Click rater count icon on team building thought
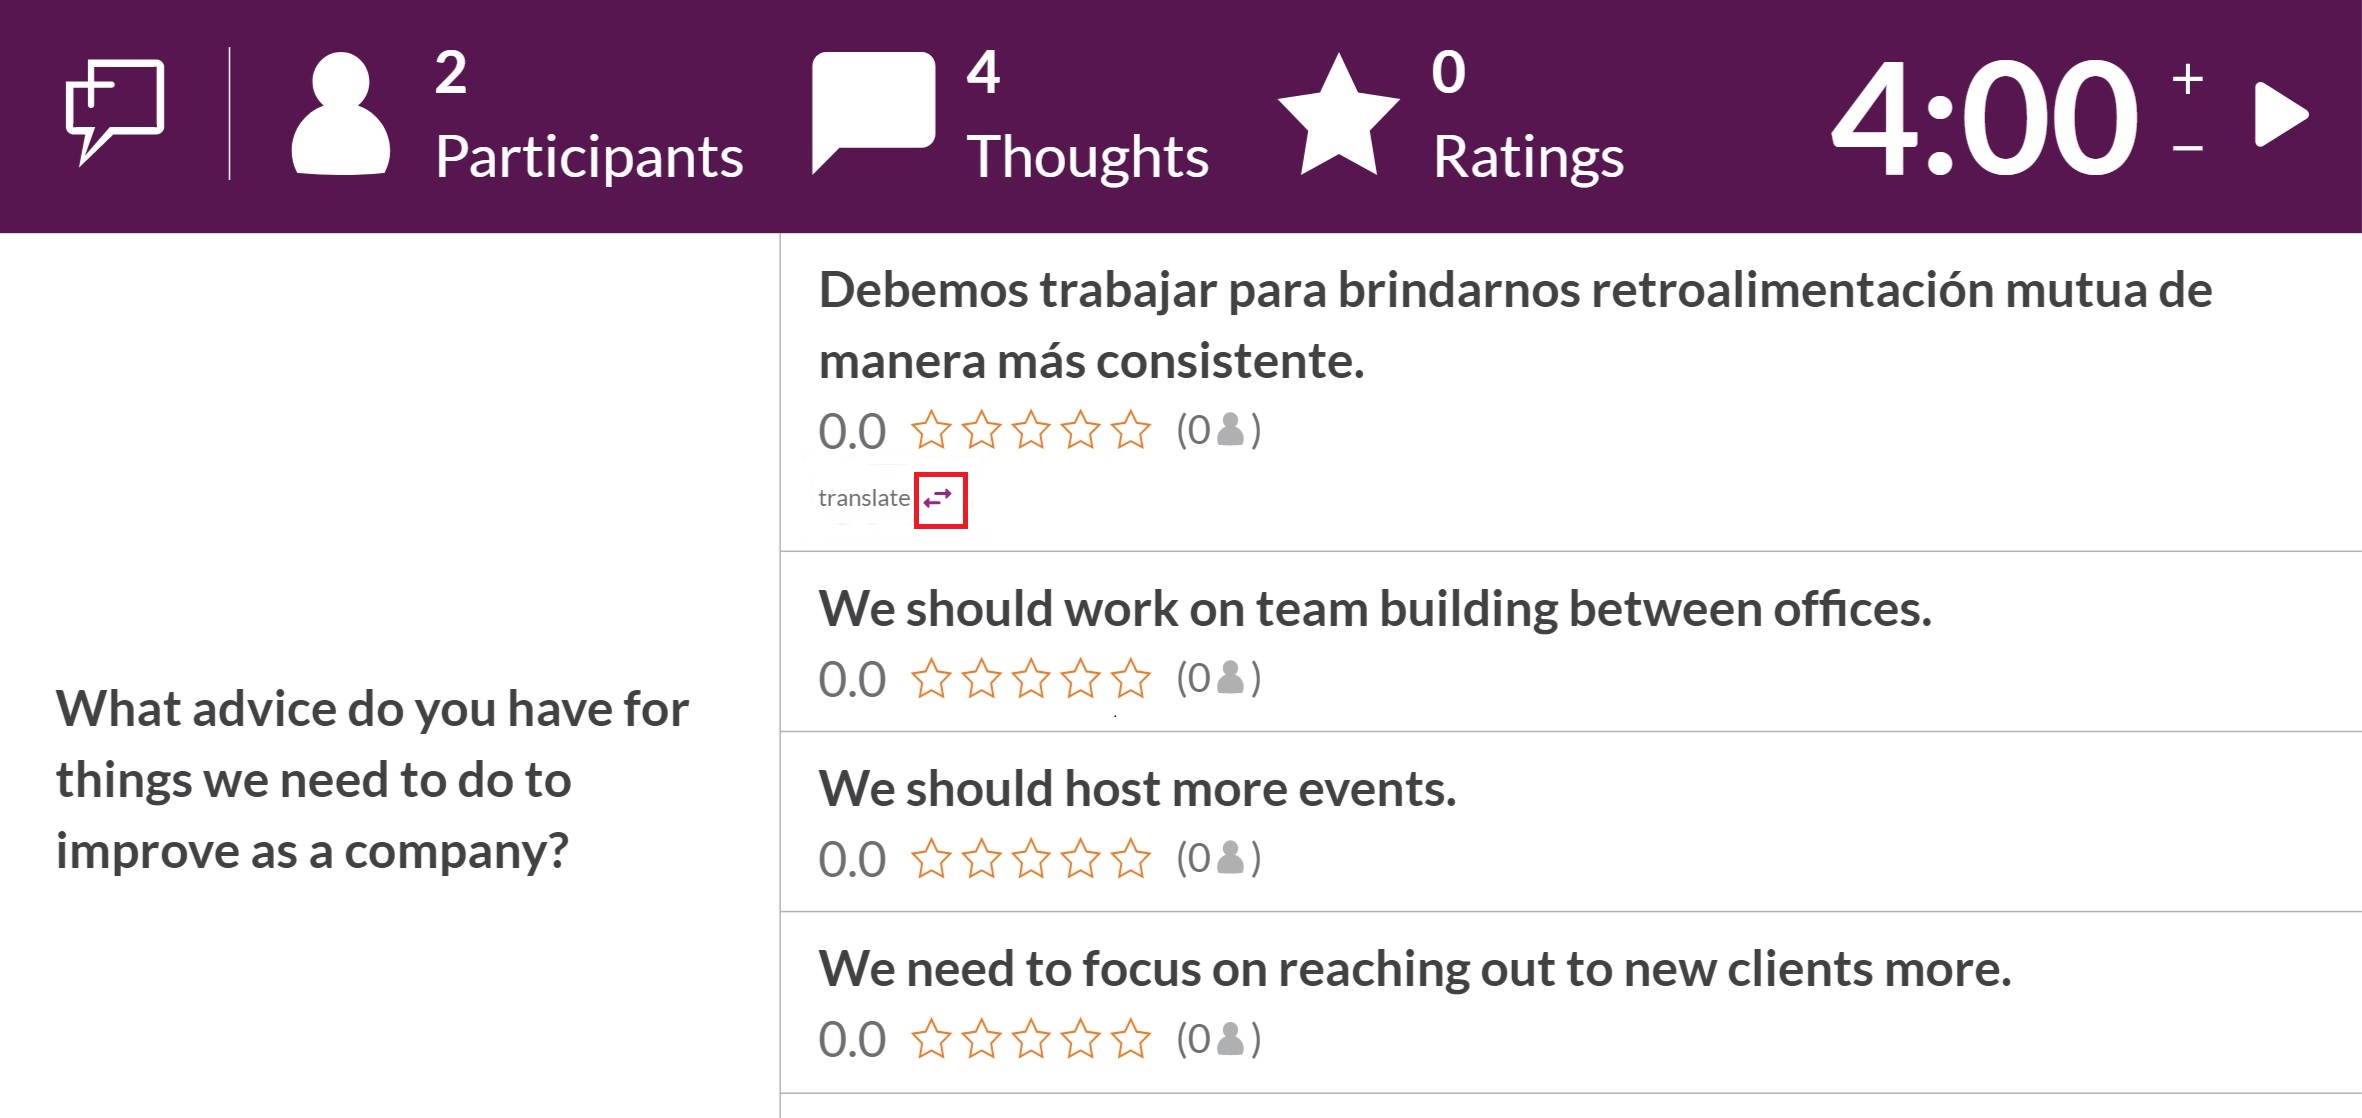2362x1118 pixels. 1231,678
